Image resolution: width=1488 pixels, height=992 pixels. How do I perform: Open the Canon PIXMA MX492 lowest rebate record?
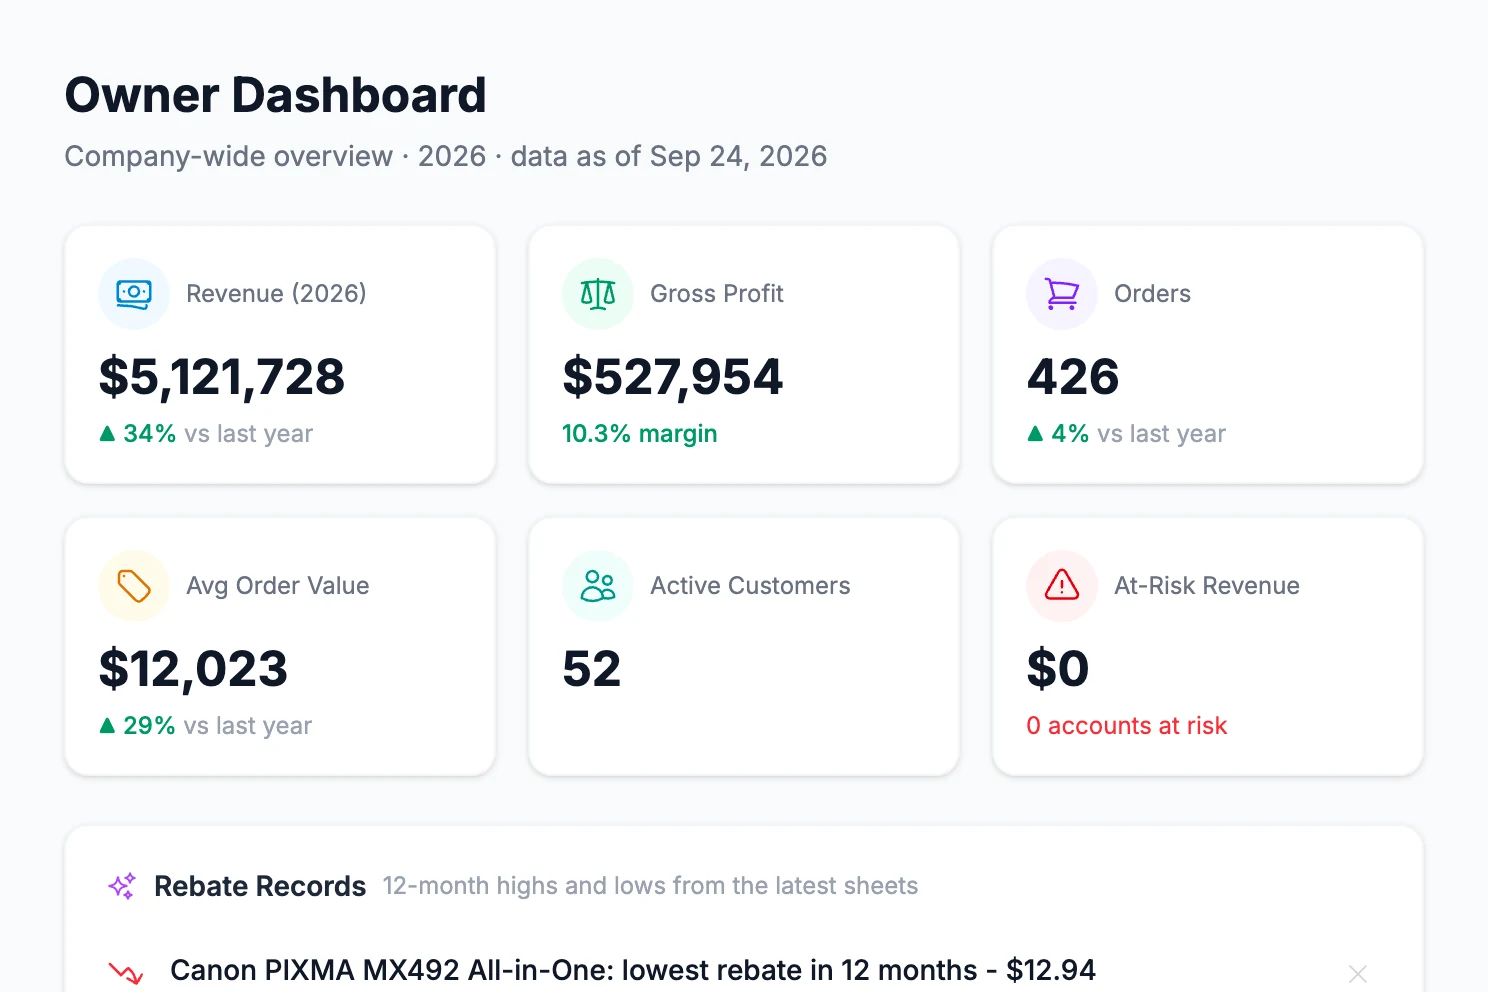pyautogui.click(x=633, y=971)
